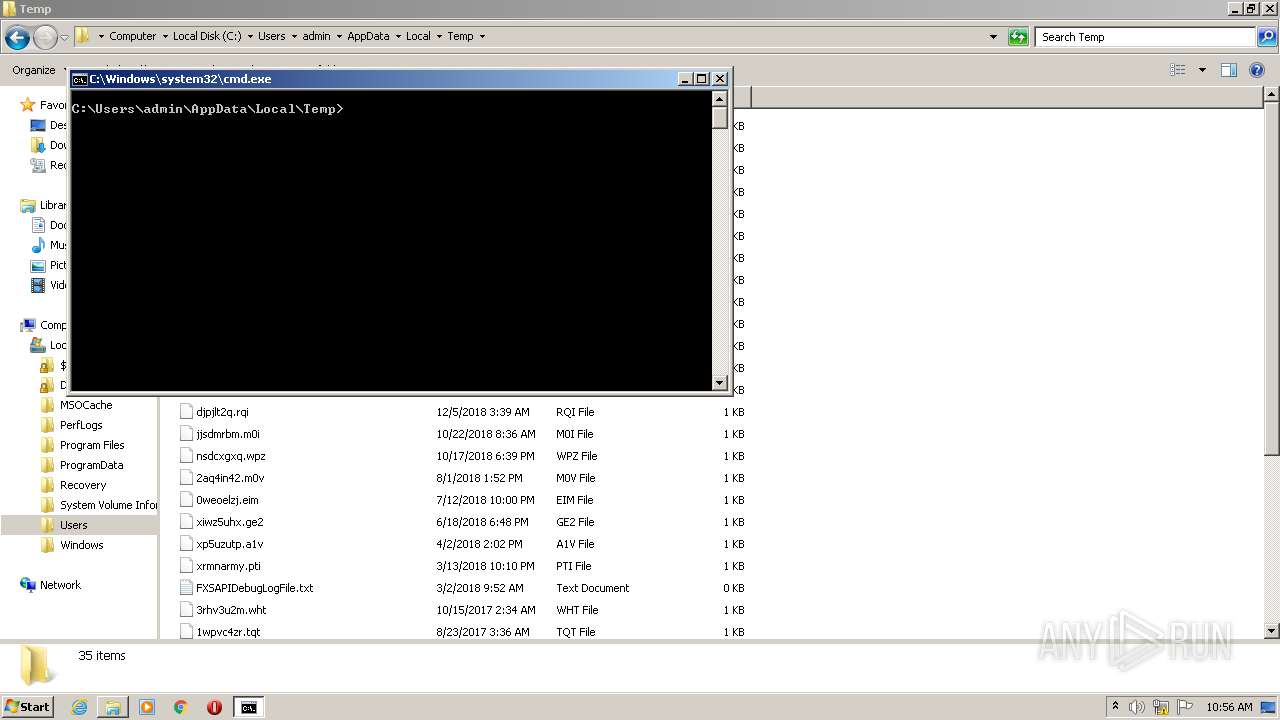The width and height of the screenshot is (1280, 720).
Task: Select Network in the navigation pane
Action: (60, 585)
